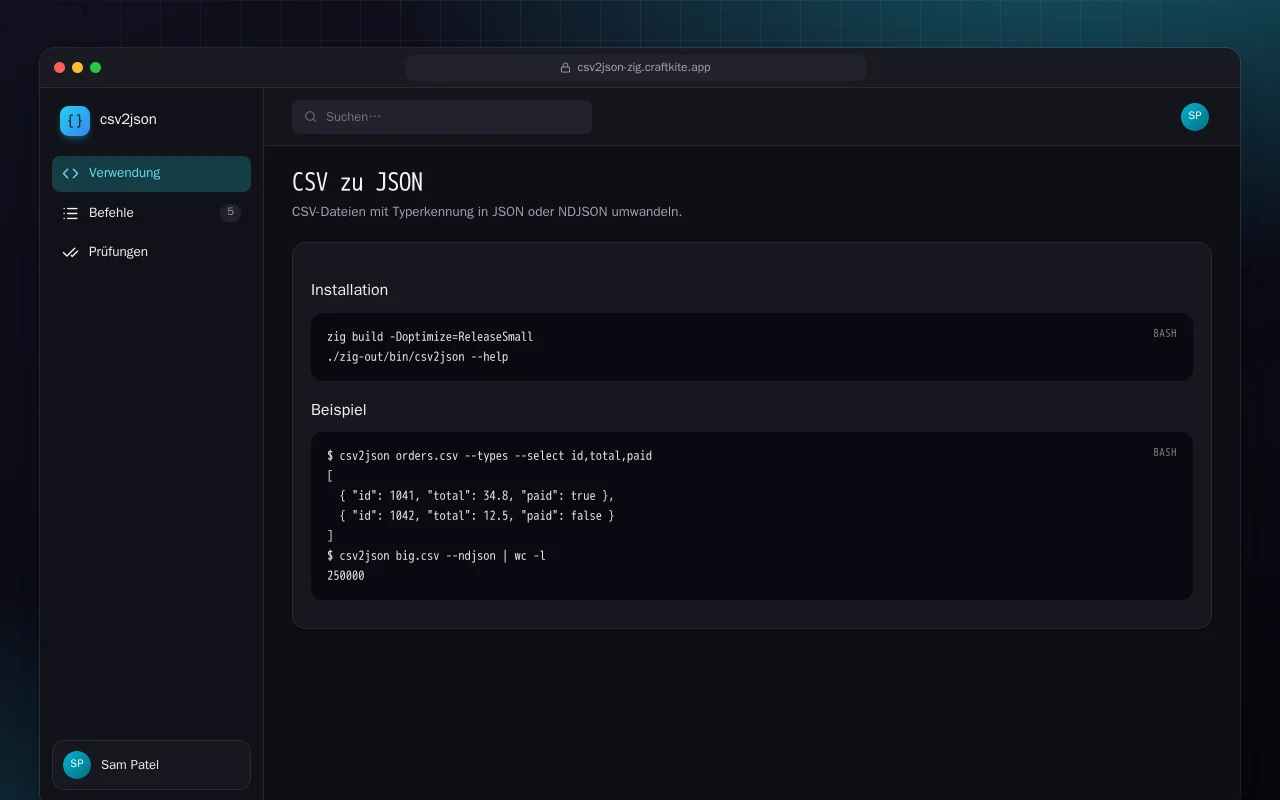Open the Verwendung navigation item

[151, 173]
